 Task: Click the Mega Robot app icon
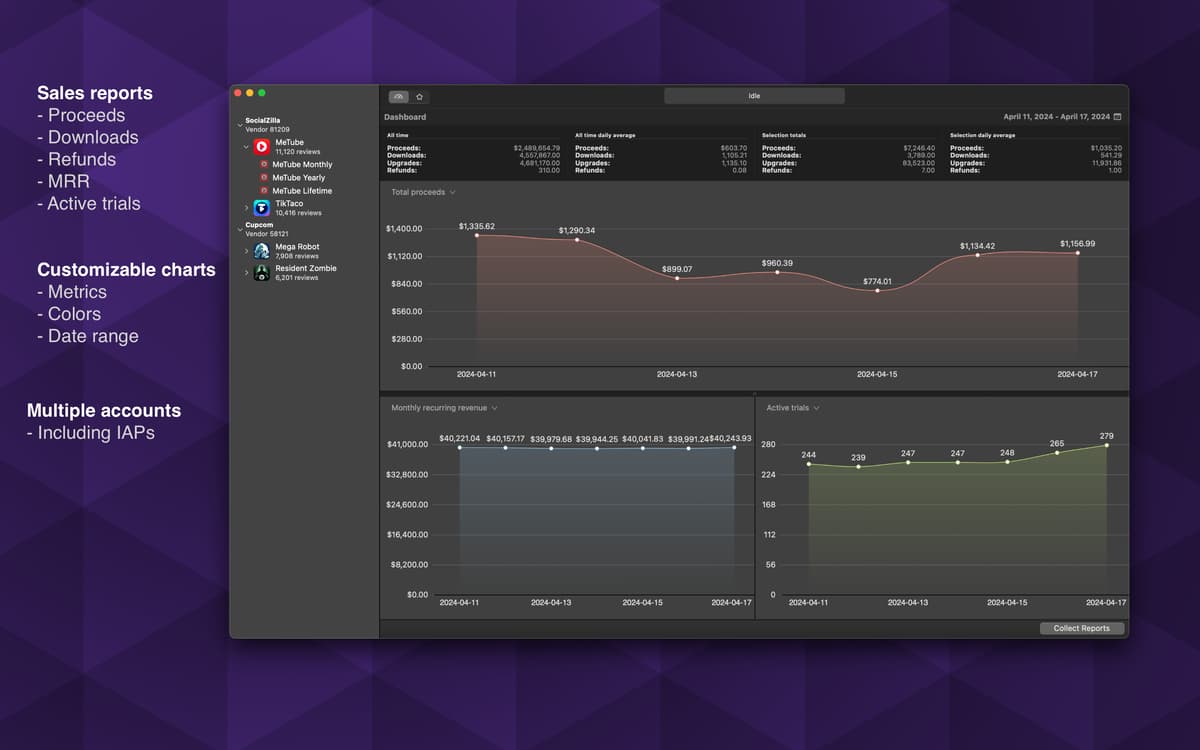point(262,251)
